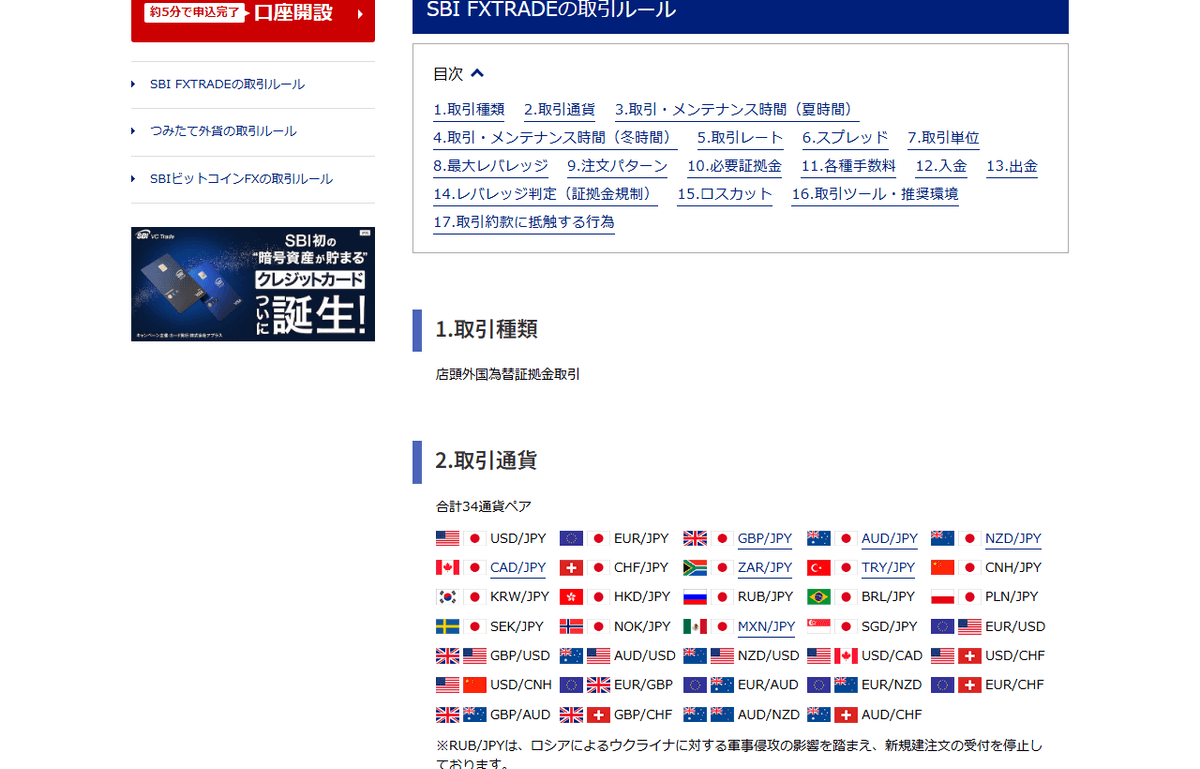The width and height of the screenshot is (1200, 769).
Task: Click the Turkish flag beside TRY/JPY
Action: pos(819,567)
